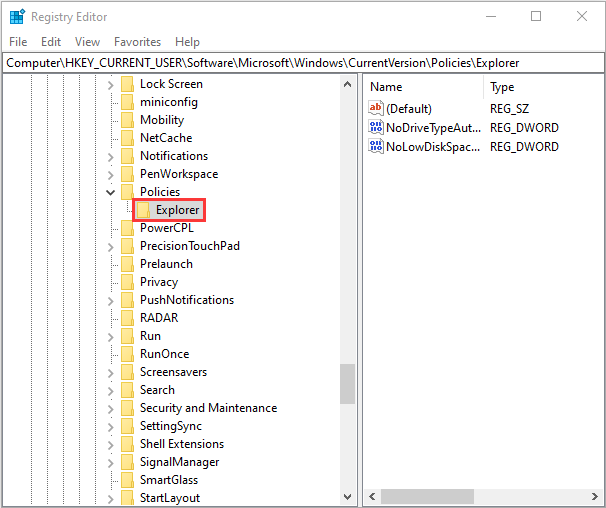Open the Favorites menu
This screenshot has height=508, width=606.
click(x=137, y=42)
